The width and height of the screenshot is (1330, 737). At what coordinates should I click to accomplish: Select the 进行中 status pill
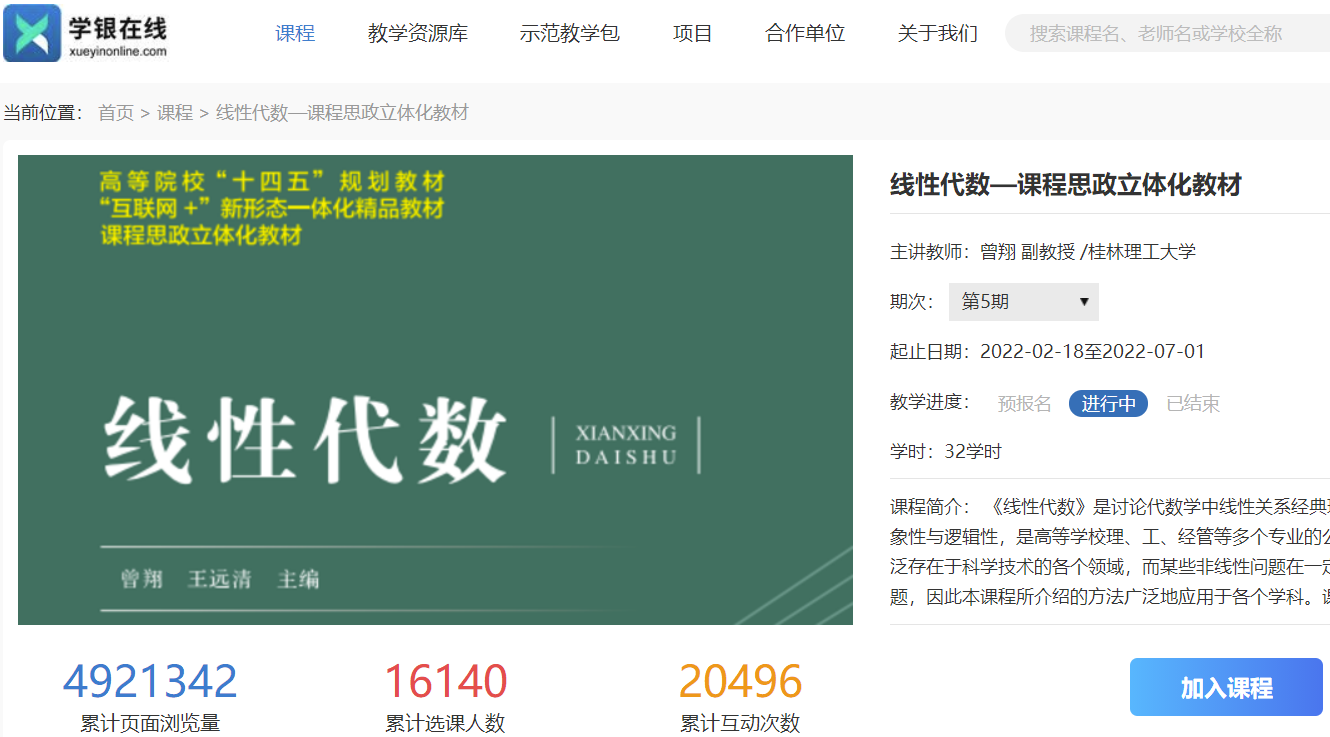(1108, 404)
